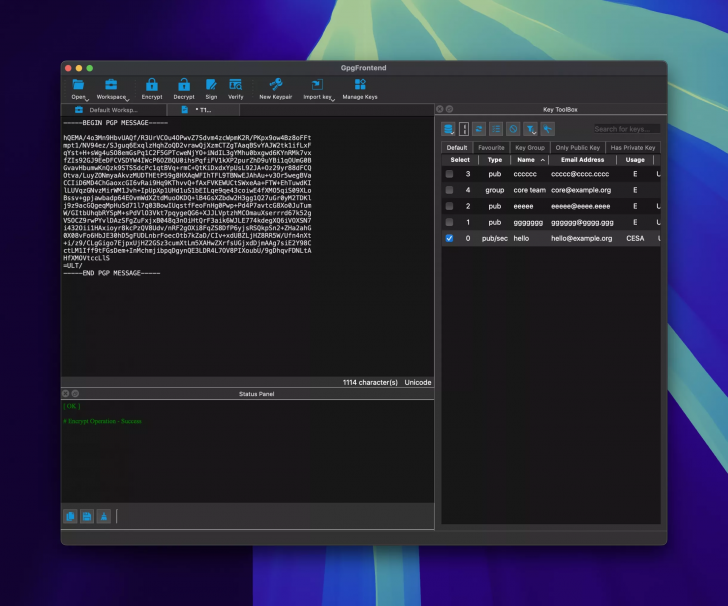Select the Default key list tab
The image size is (728, 606).
(457, 148)
